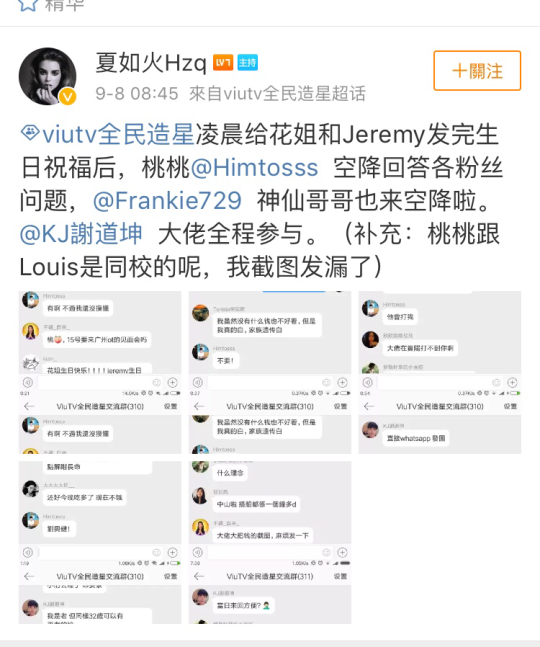This screenshot has width=540, height=647.
Task: Open the @Himtosss mention link
Action: [x=254, y=168]
